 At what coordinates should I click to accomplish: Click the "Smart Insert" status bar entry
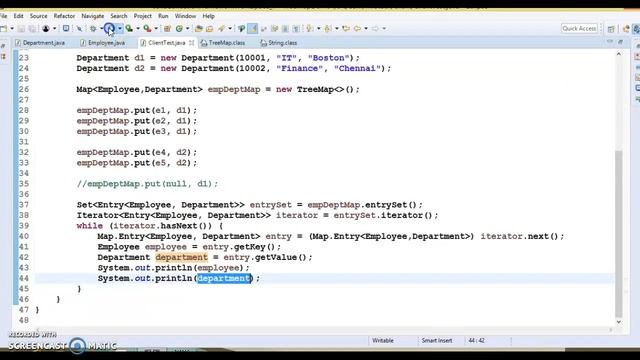click(437, 340)
